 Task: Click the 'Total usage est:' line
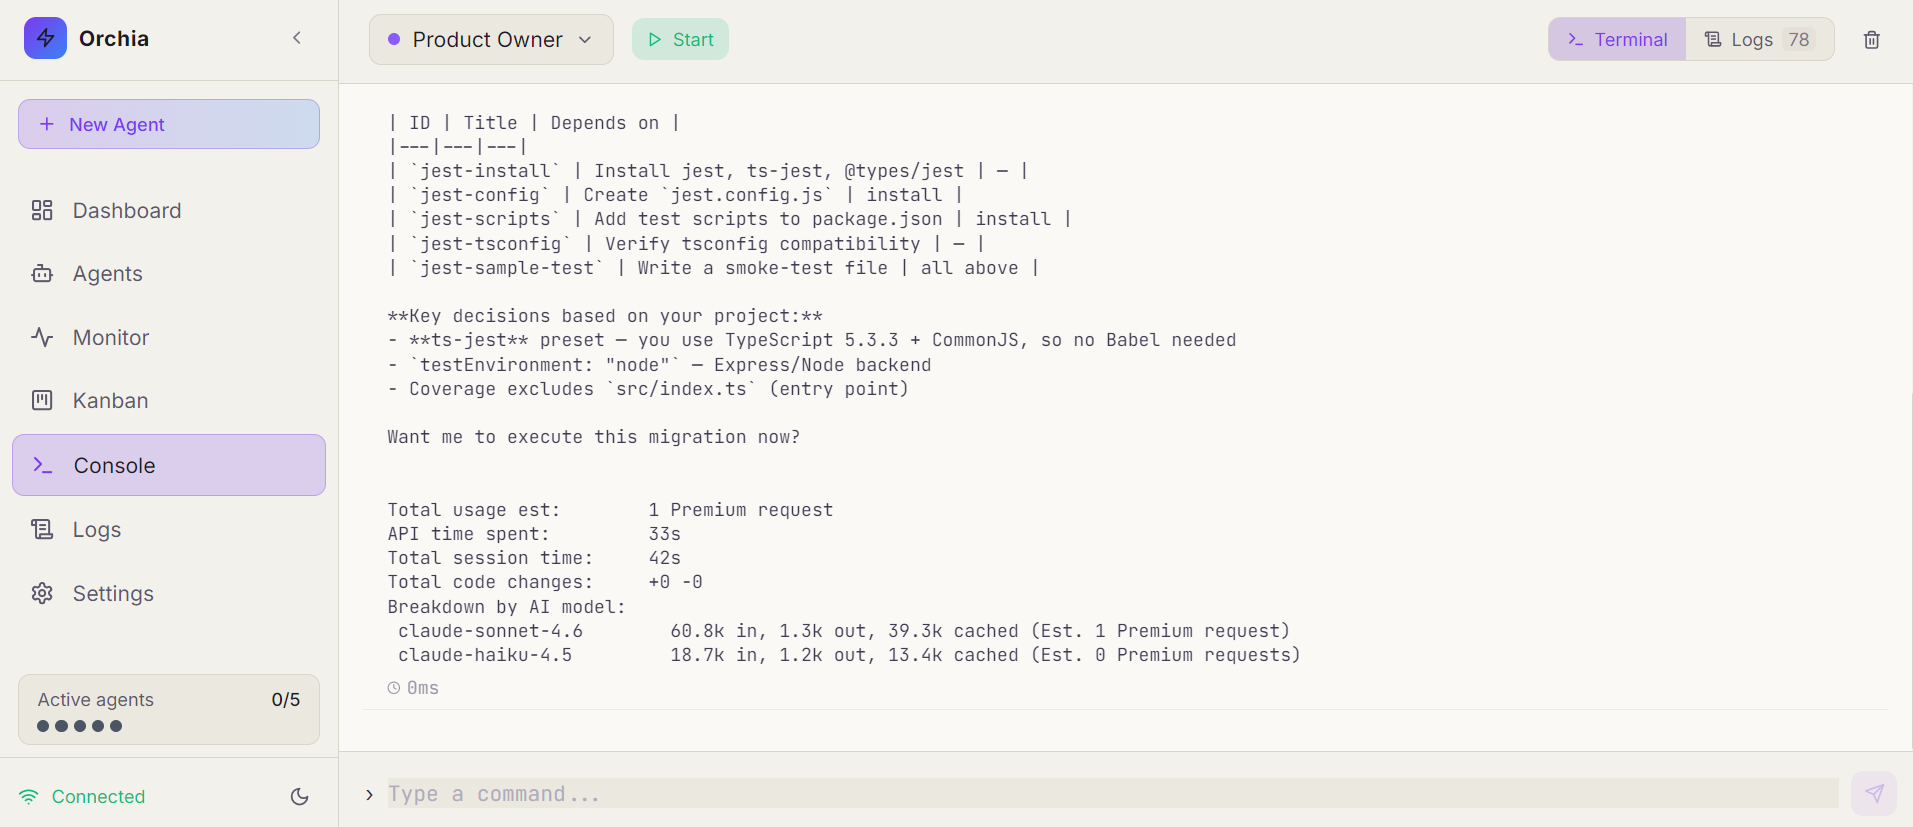coord(610,510)
